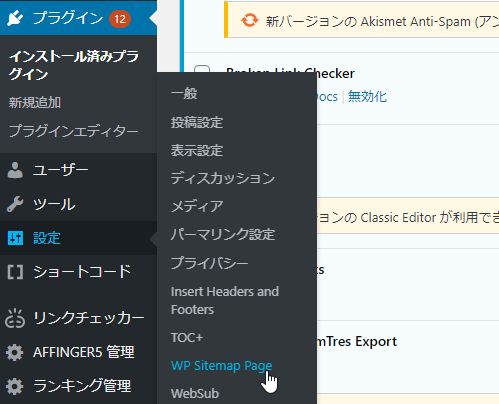This screenshot has width=499, height=404.
Task: Select 一般 in the settings flyout
Action: click(x=184, y=93)
